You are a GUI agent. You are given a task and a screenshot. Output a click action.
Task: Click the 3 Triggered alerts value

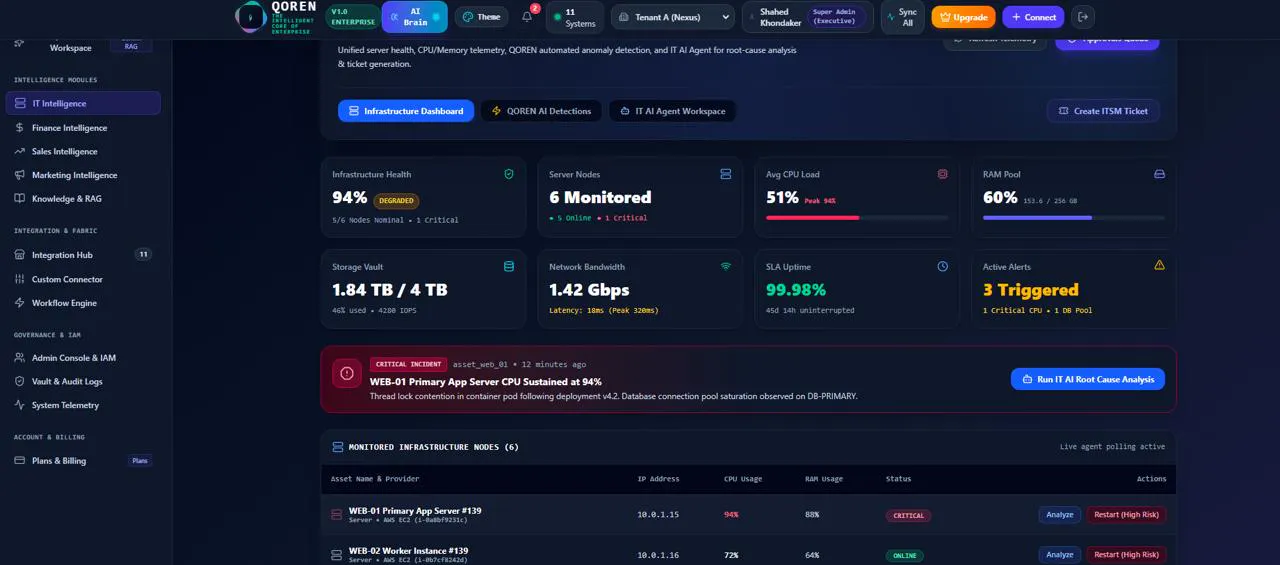click(x=1031, y=290)
